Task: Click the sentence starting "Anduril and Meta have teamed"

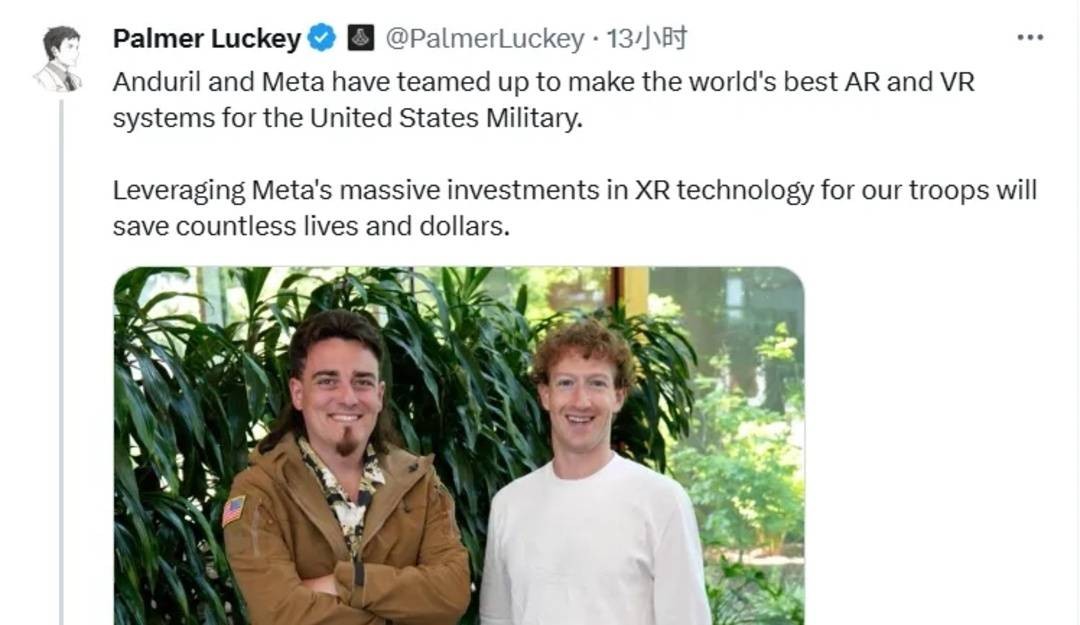Action: (x=543, y=100)
